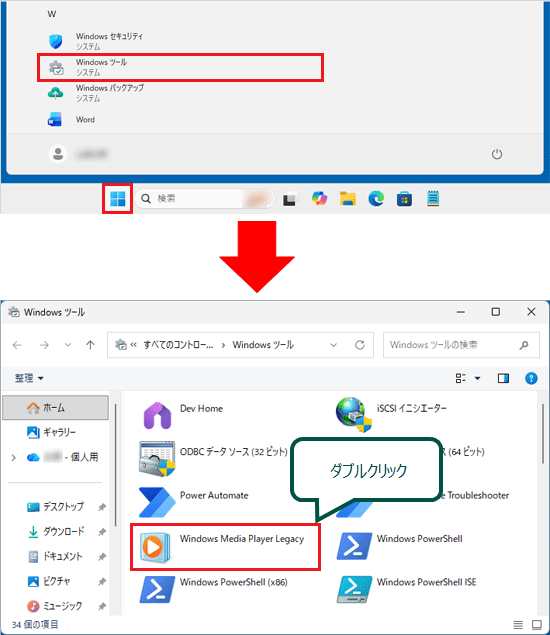550x635 pixels.
Task: Open デスクトップ in the navigation pane
Action: 55,507
